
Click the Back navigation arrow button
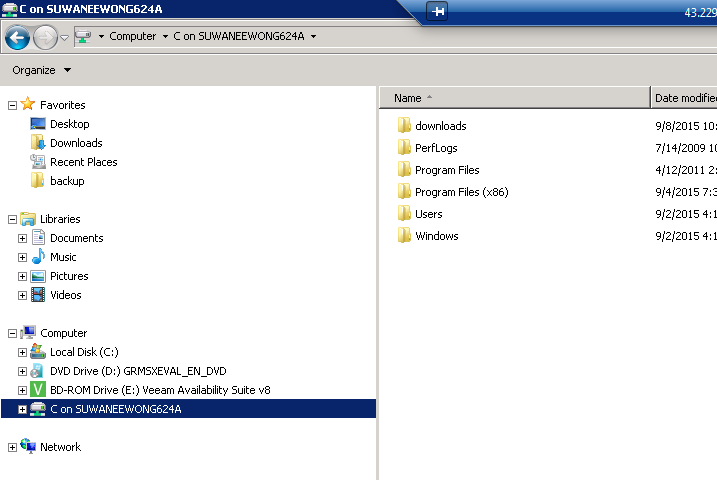pyautogui.click(x=17, y=38)
